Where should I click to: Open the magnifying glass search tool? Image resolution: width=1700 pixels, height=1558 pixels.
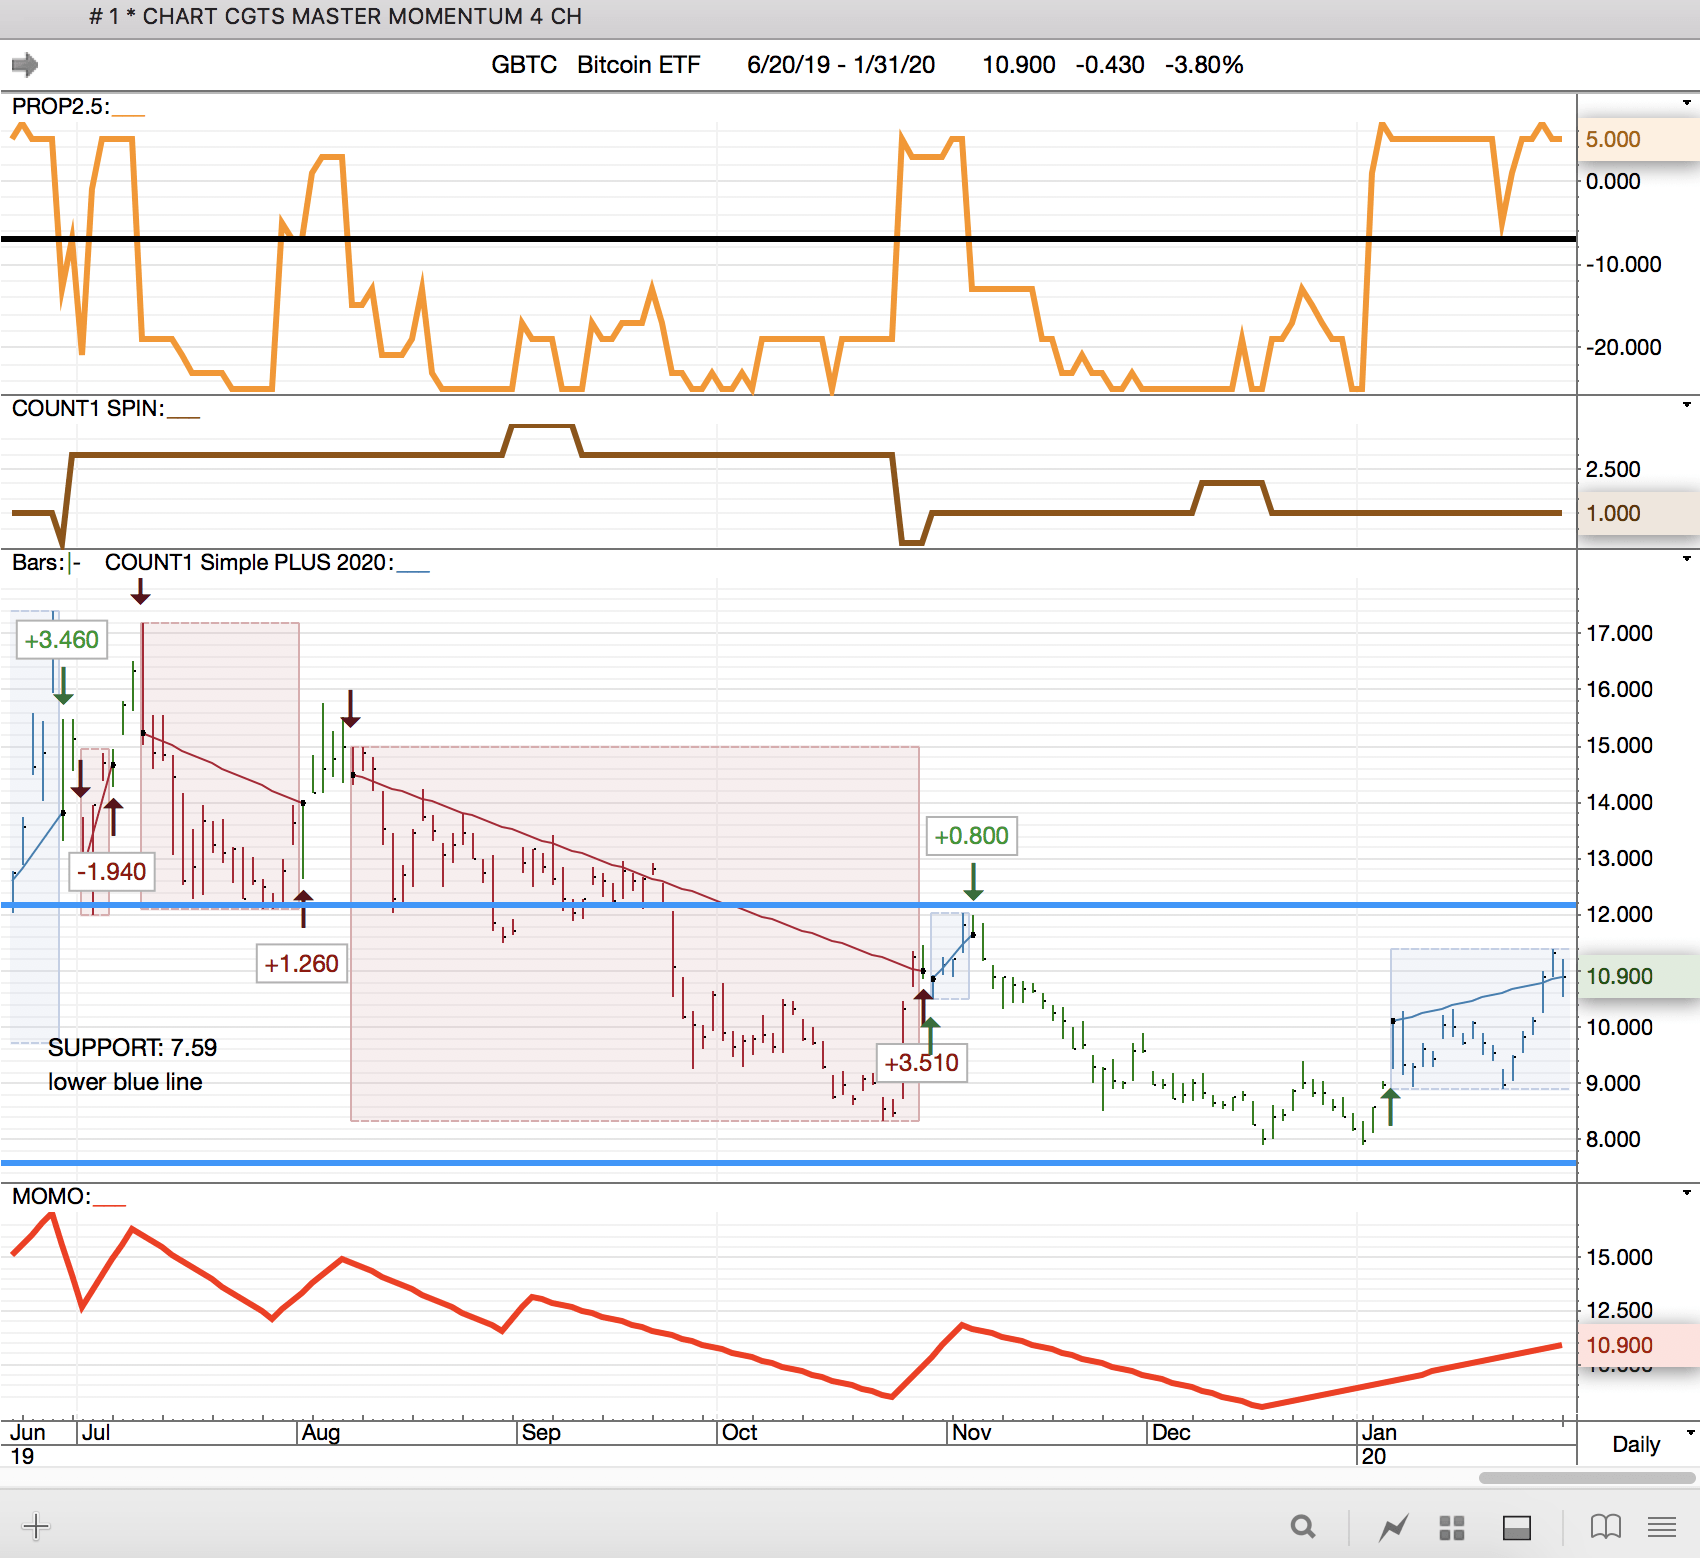pos(1302,1527)
